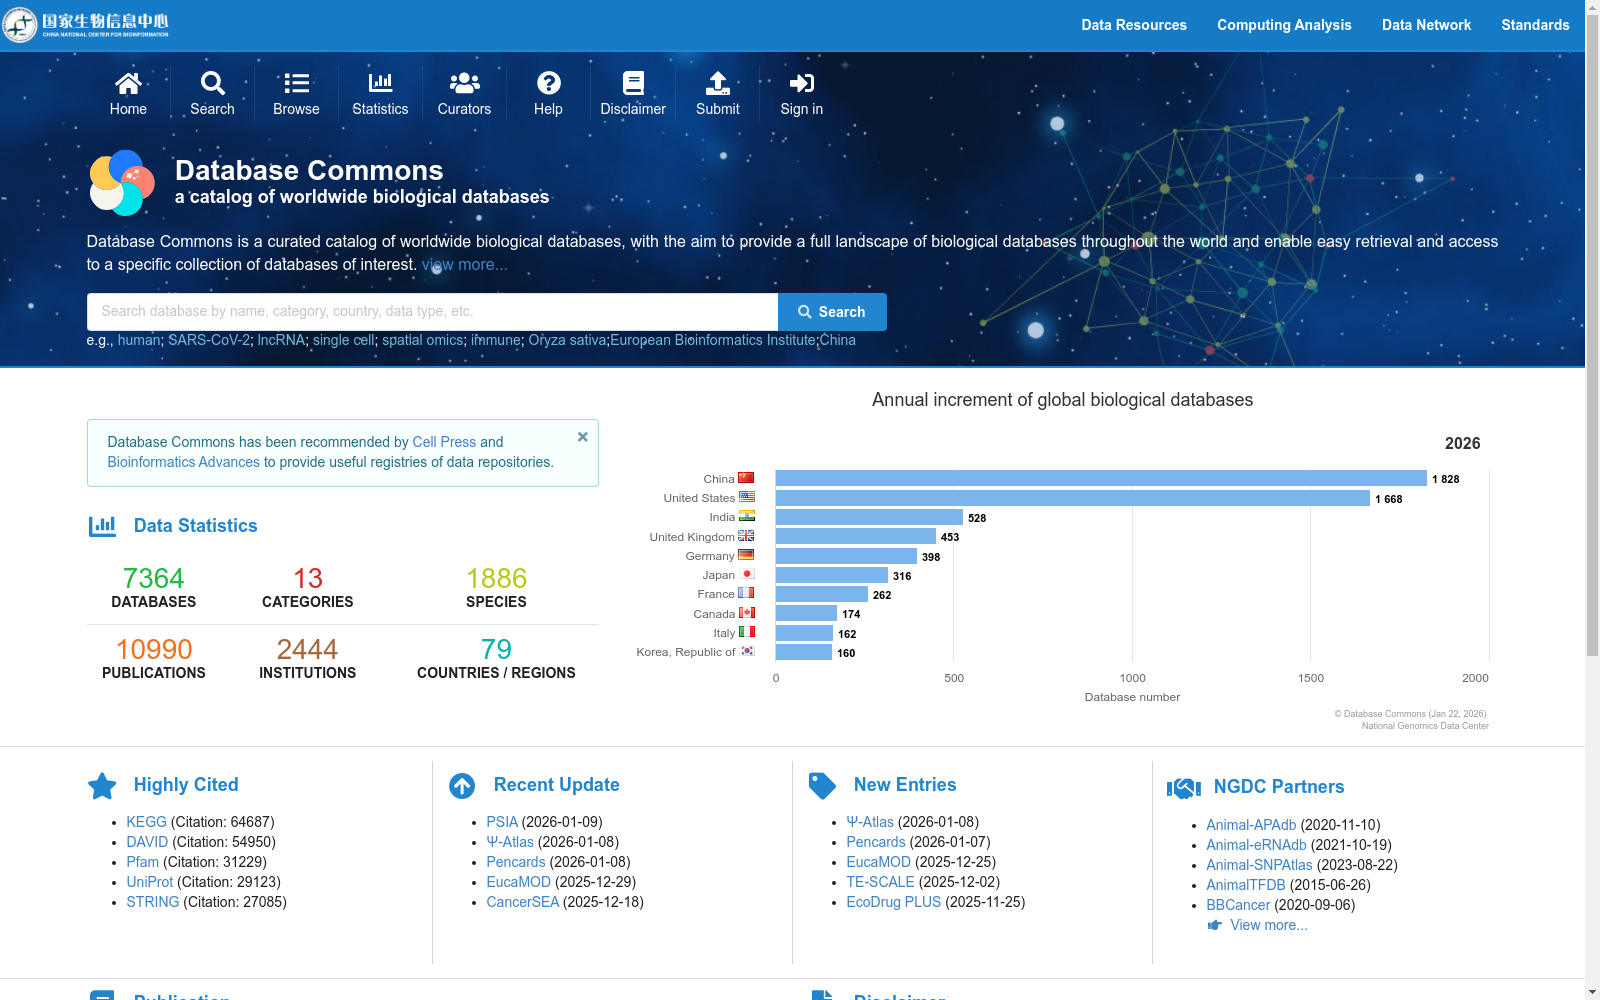Click the Italy flag in chart
Image resolution: width=1600 pixels, height=1000 pixels.
coord(747,632)
